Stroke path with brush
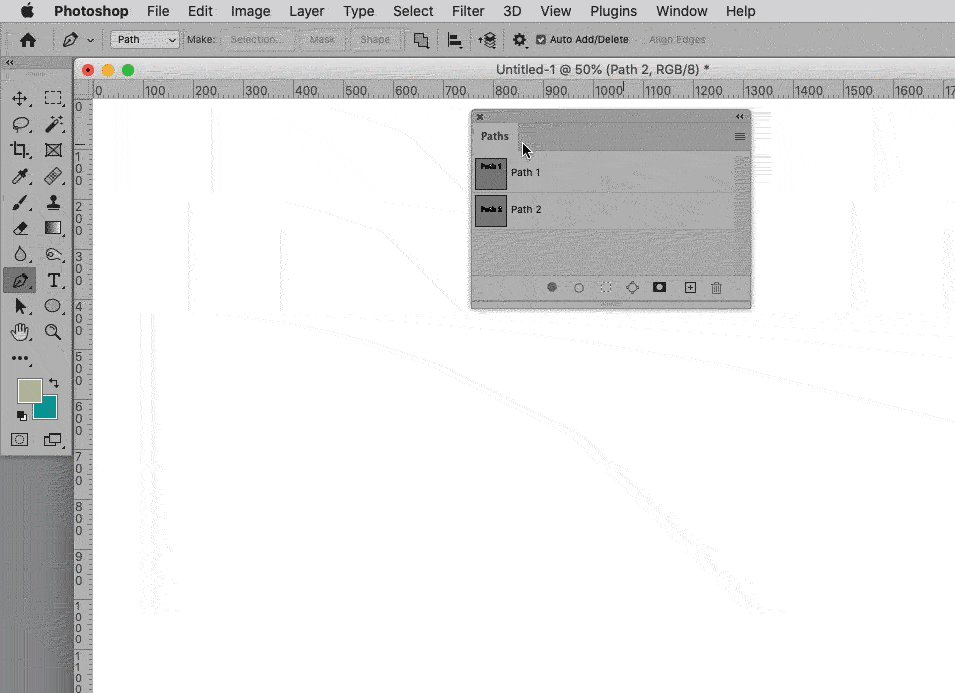Viewport: 955px width, 693px height. coord(579,287)
